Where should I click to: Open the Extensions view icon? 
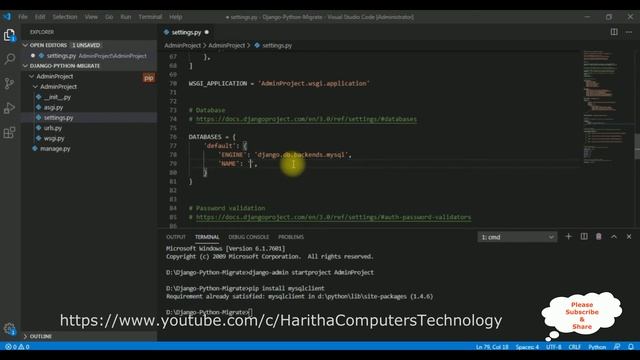[x=9, y=132]
